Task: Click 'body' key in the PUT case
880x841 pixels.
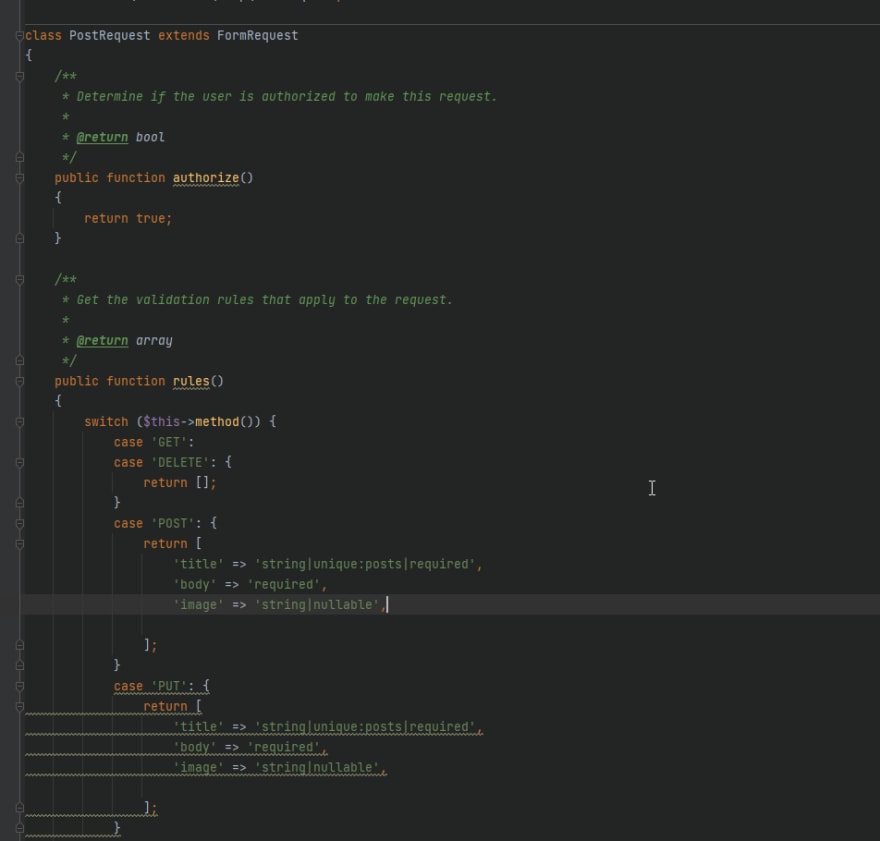Action: click(x=194, y=747)
